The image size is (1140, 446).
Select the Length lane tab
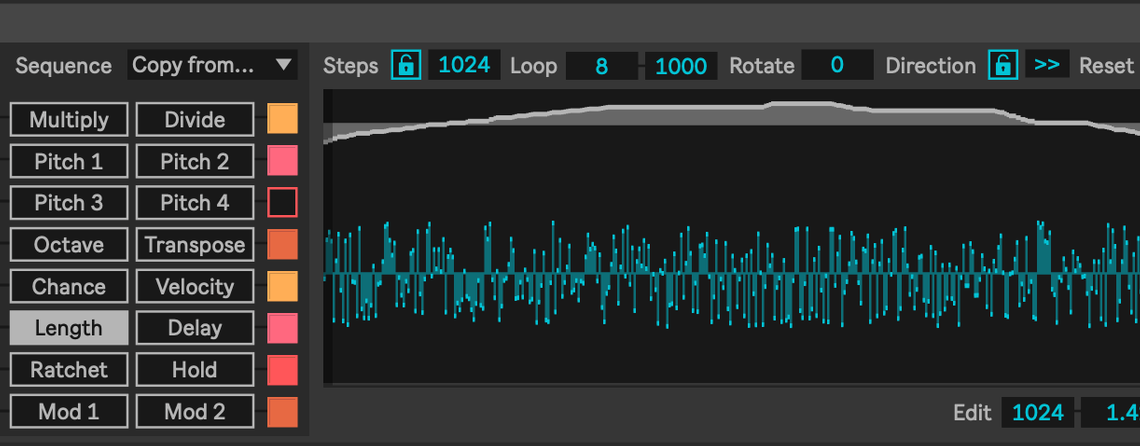click(69, 328)
